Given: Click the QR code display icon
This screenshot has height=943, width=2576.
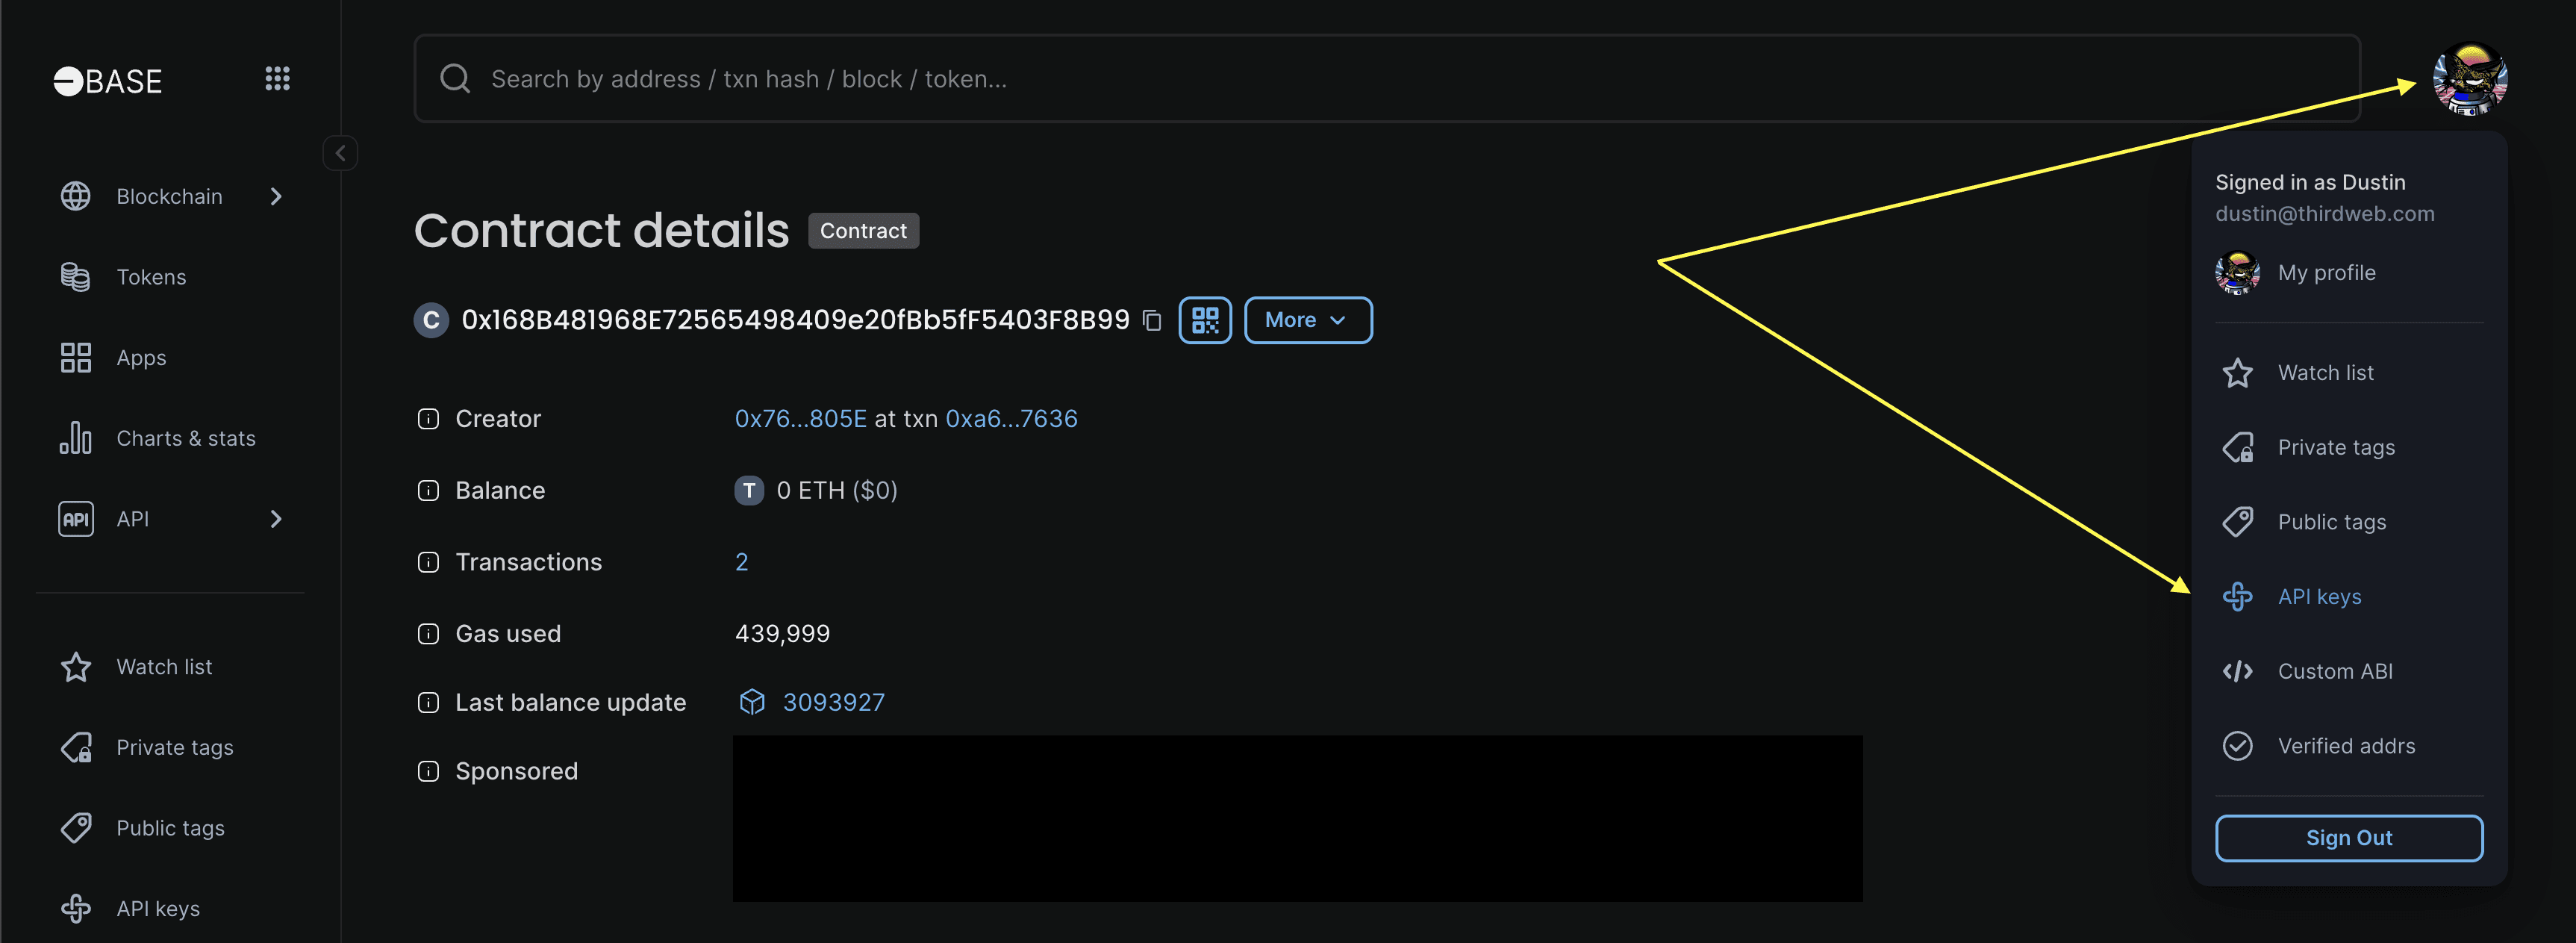Looking at the screenshot, I should [x=1206, y=319].
